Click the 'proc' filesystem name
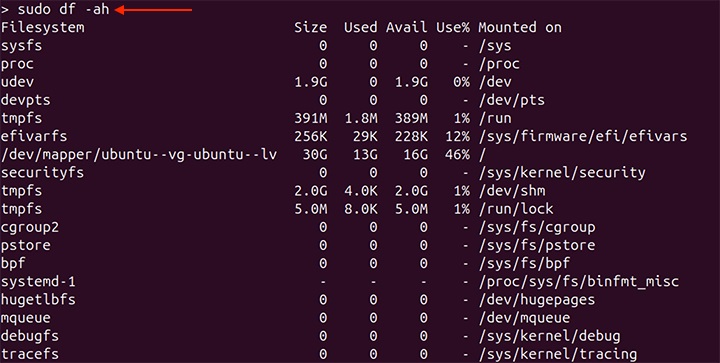Viewport: 720px width, 363px height. (17, 64)
